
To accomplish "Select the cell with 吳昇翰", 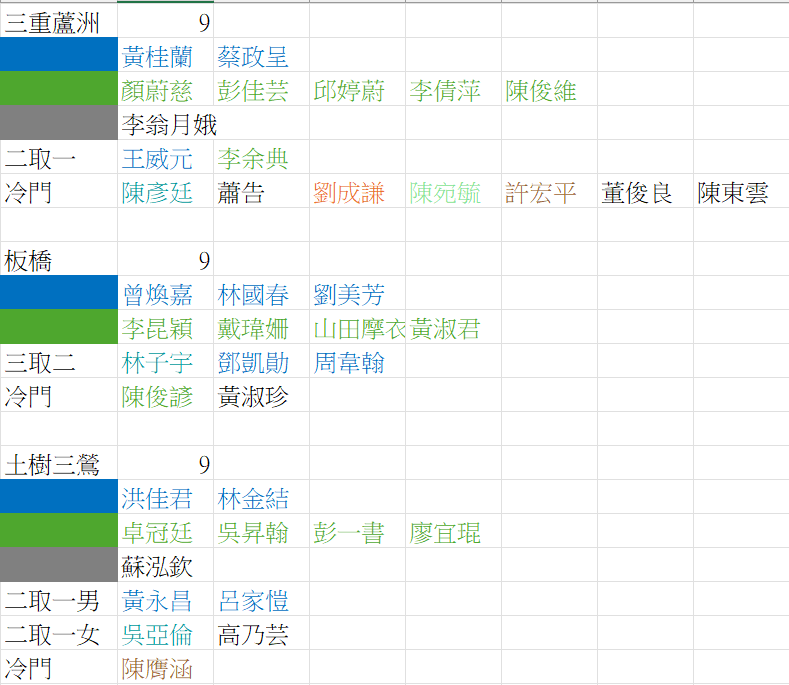I will [262, 530].
